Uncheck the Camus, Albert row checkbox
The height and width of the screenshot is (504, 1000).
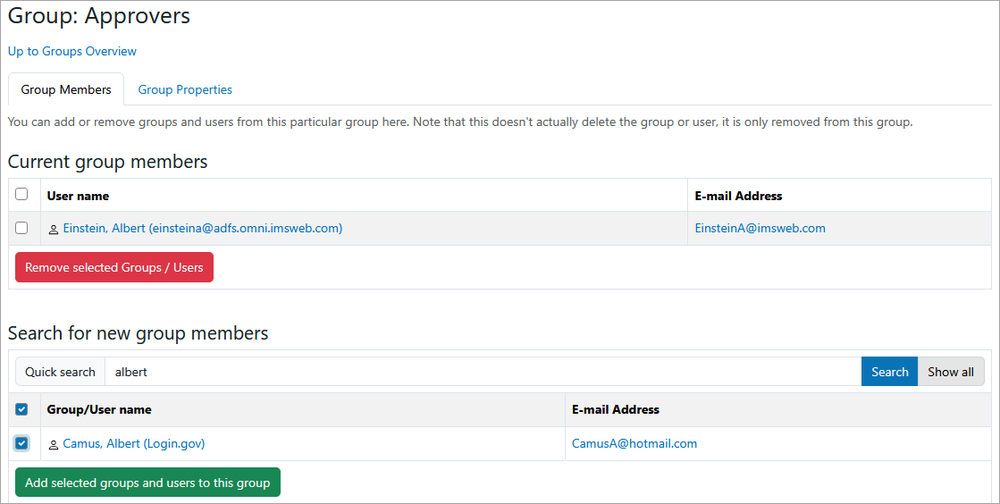(x=22, y=443)
